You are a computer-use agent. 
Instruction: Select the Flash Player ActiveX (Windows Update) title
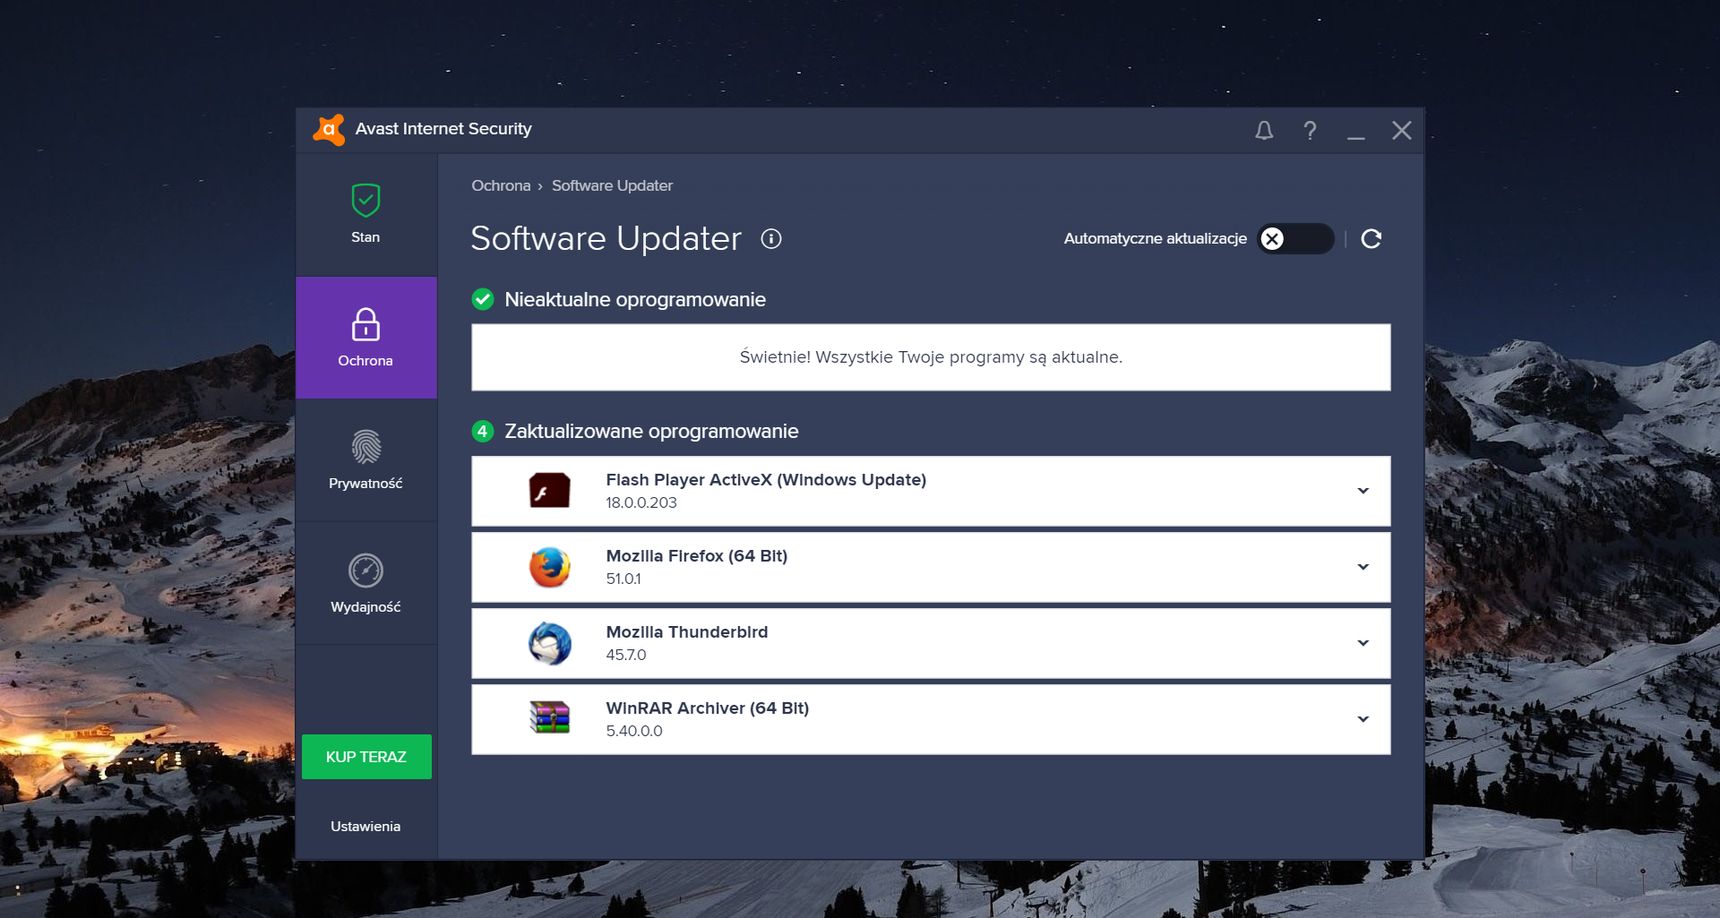(766, 480)
